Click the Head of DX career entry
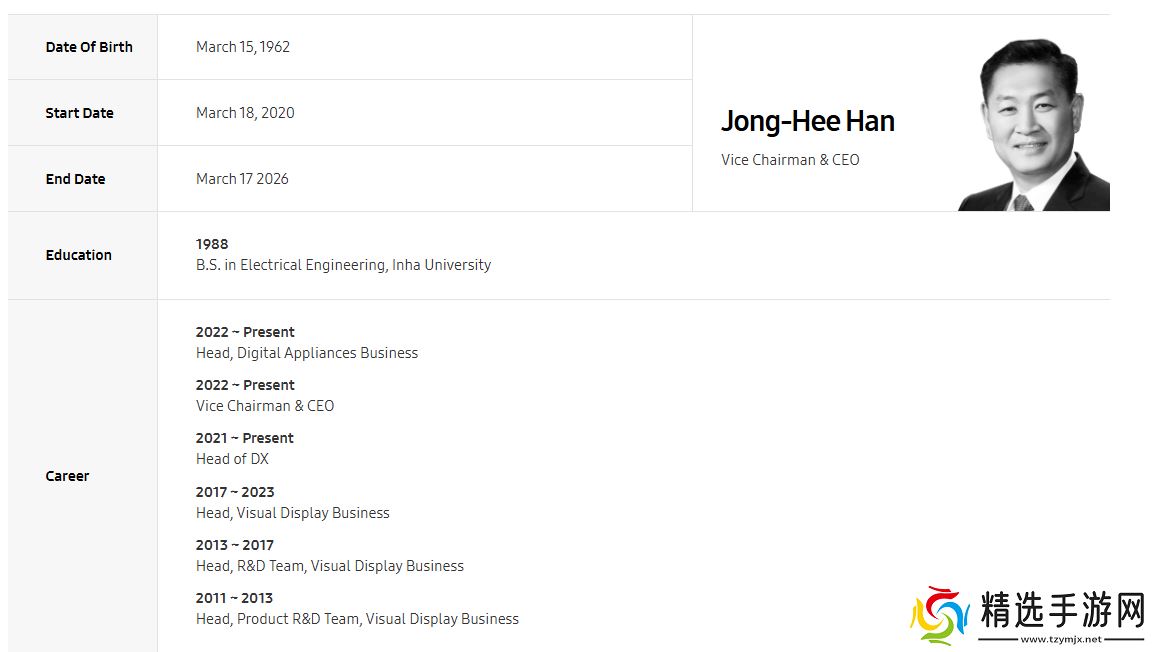This screenshot has height=652, width=1156. point(232,459)
